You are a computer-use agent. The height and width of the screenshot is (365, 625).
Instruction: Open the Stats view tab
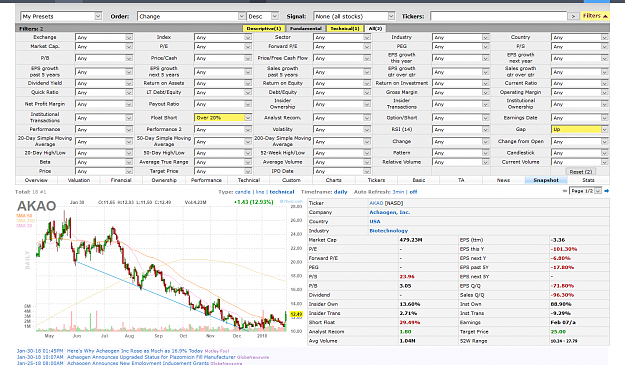coord(588,180)
